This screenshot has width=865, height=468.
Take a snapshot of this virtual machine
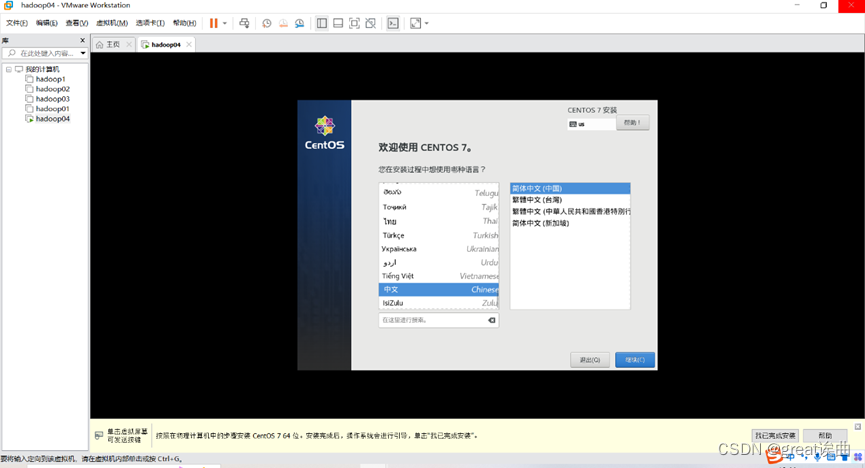266,23
